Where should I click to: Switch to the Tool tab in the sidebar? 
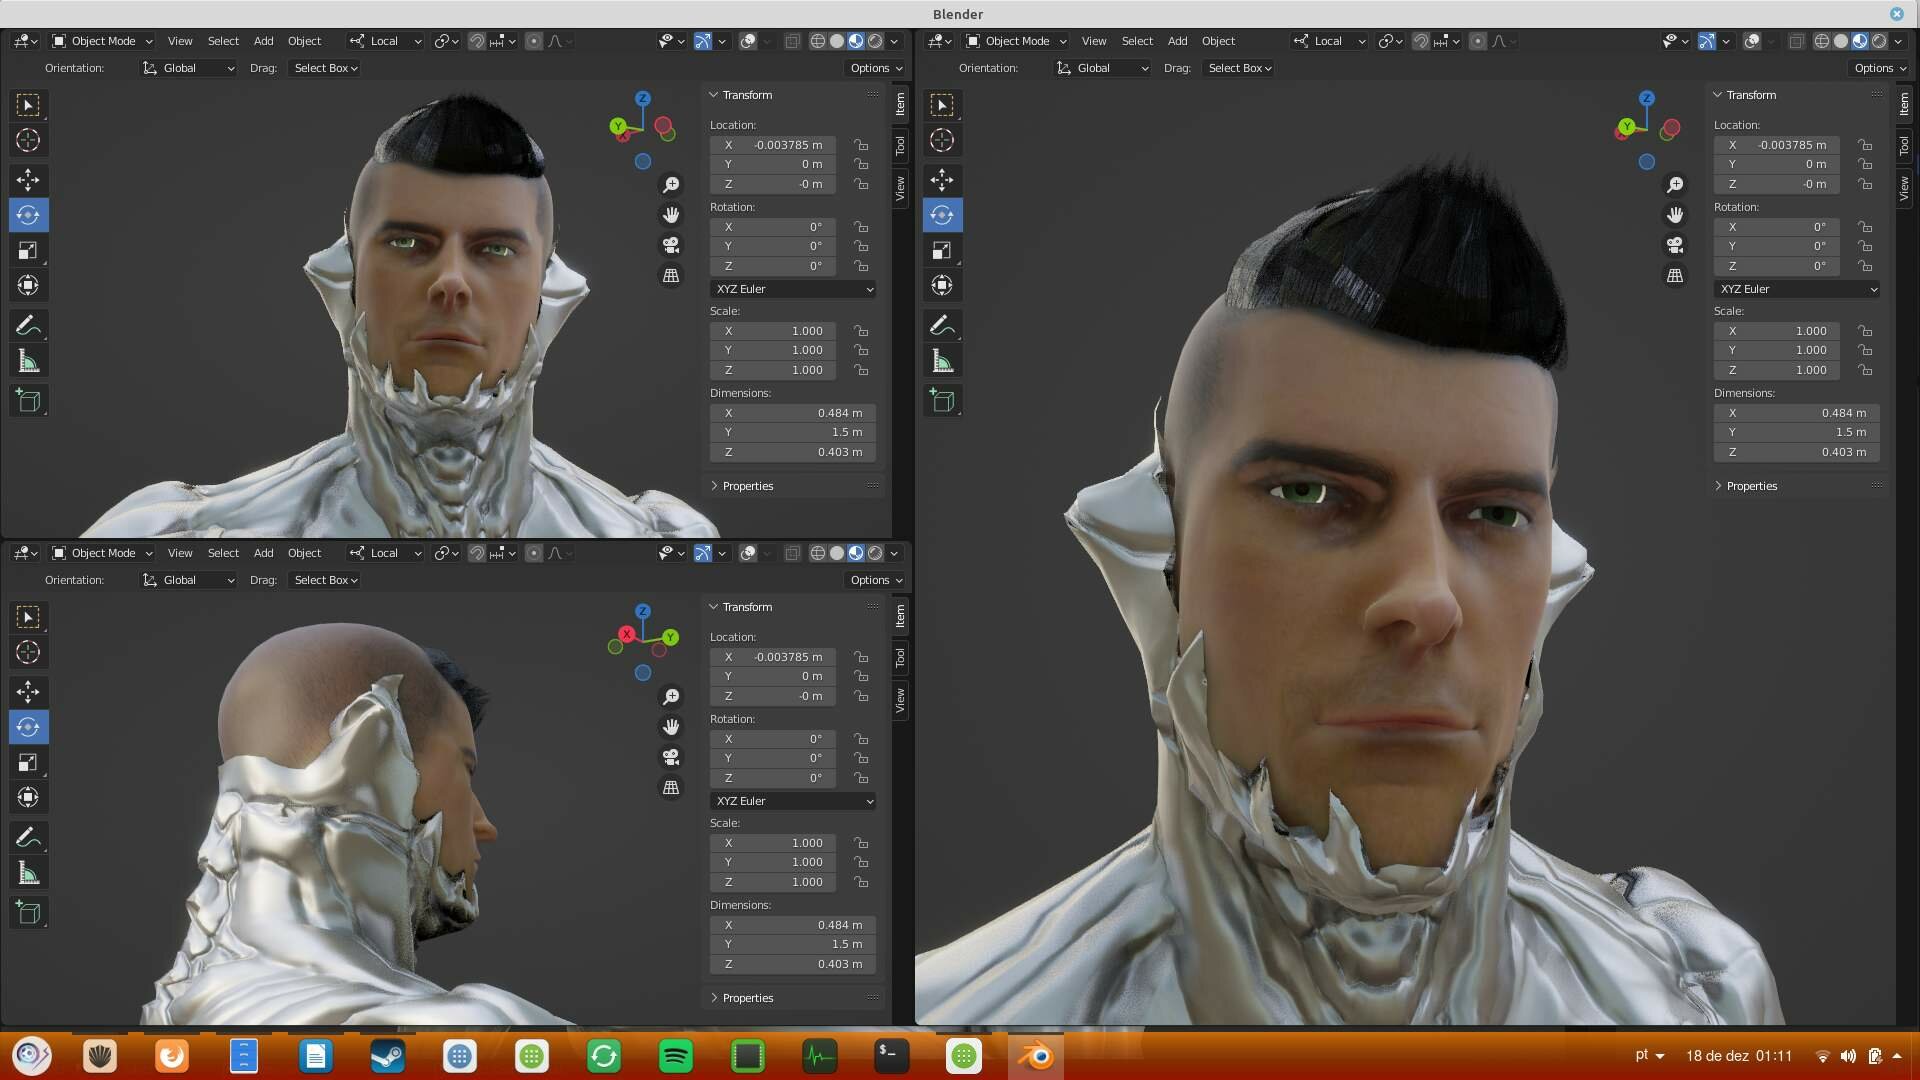click(x=900, y=146)
